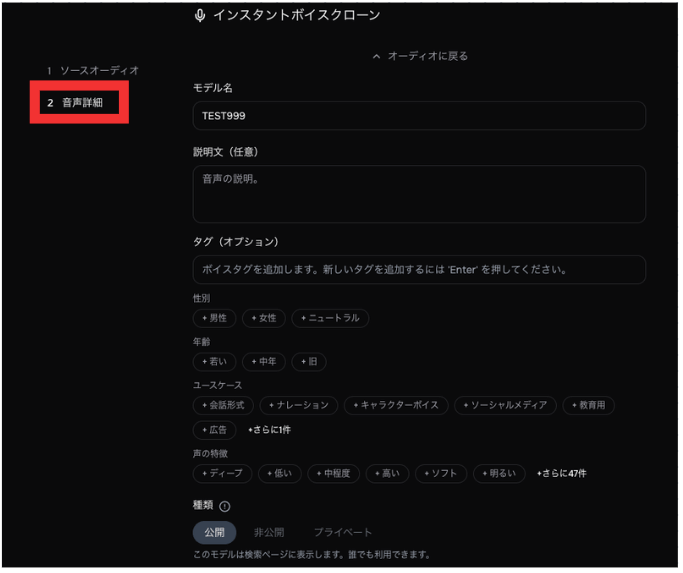
Task: Select the 公開 visibility option
Action: [214, 532]
